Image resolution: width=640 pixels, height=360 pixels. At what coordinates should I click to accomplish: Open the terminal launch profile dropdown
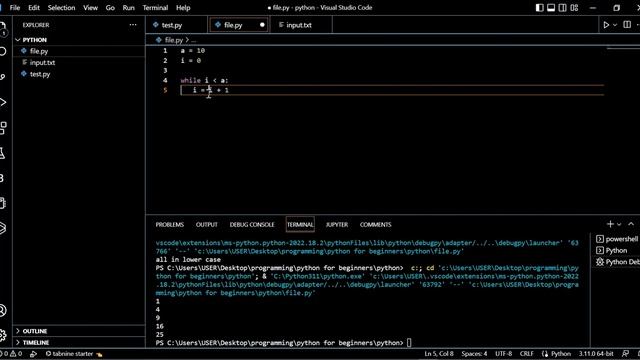[619, 224]
